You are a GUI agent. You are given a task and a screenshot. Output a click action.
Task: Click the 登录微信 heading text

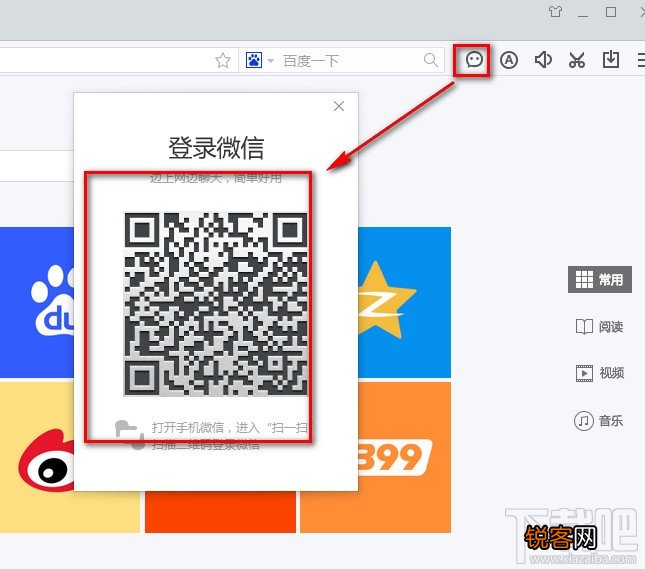(216, 148)
